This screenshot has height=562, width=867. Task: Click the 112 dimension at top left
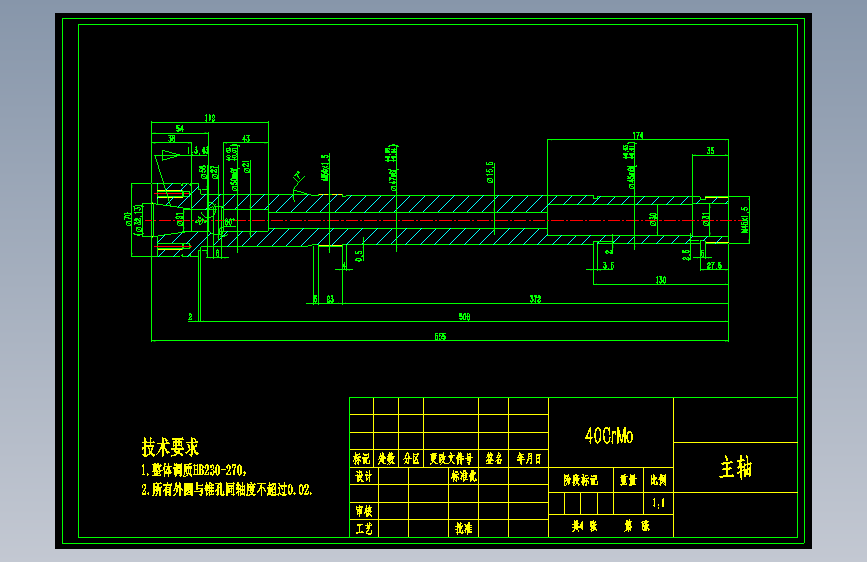tap(210, 118)
